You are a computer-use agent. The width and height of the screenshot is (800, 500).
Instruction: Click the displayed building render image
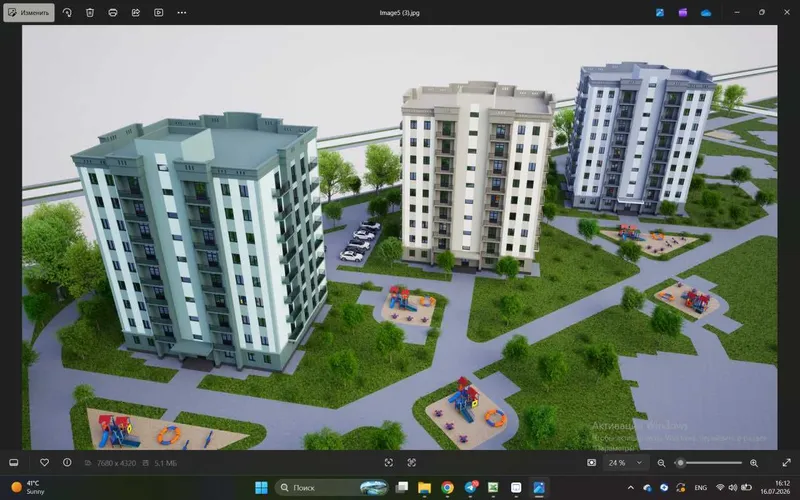coord(399,237)
